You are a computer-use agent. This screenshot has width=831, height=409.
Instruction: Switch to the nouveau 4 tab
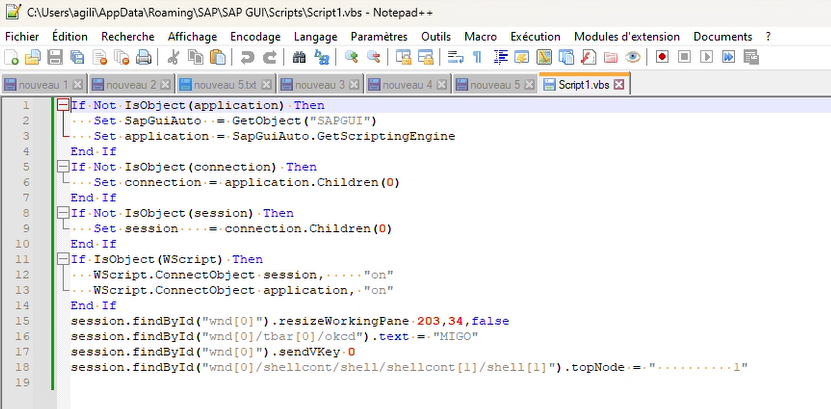(x=408, y=85)
